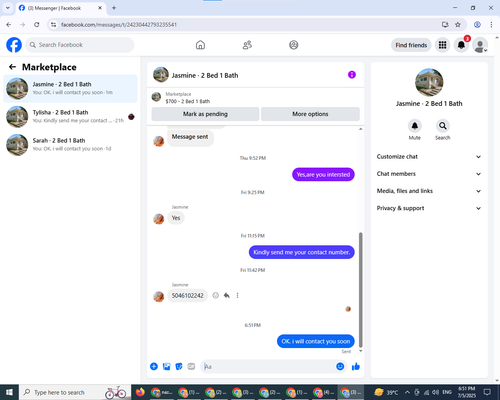
Task: Open Chrome three-dot menu
Action: point(491,25)
